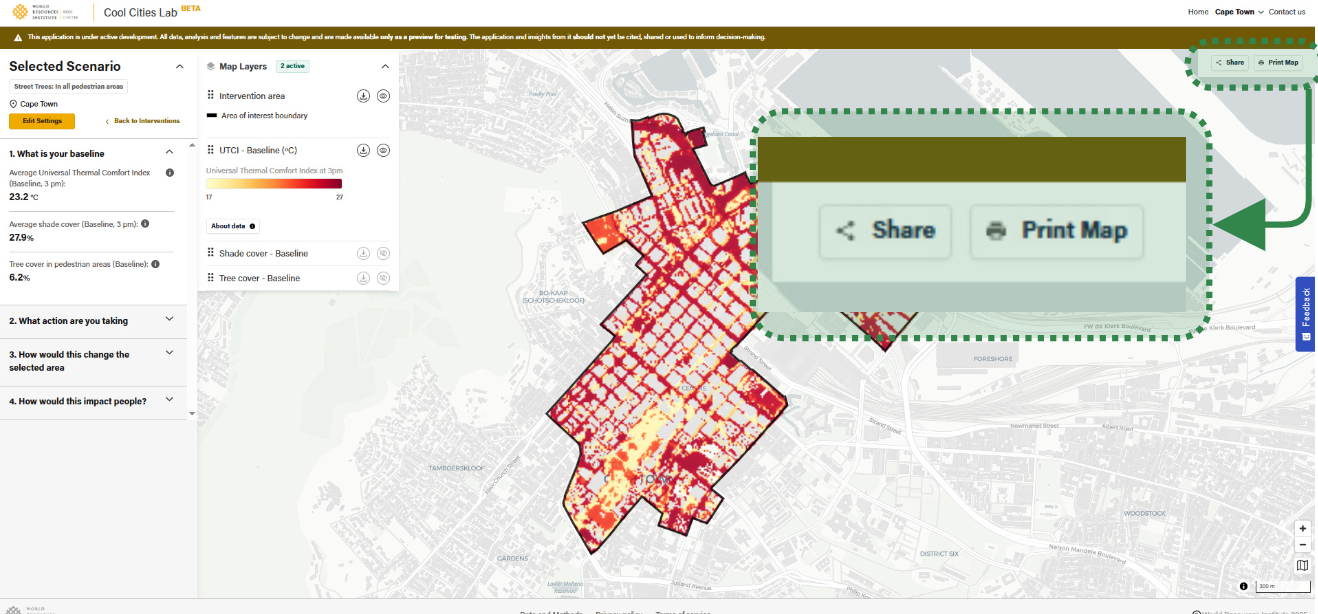Open Contact us from top navigation
Screen dimensions: 1318x614
coord(1287,12)
